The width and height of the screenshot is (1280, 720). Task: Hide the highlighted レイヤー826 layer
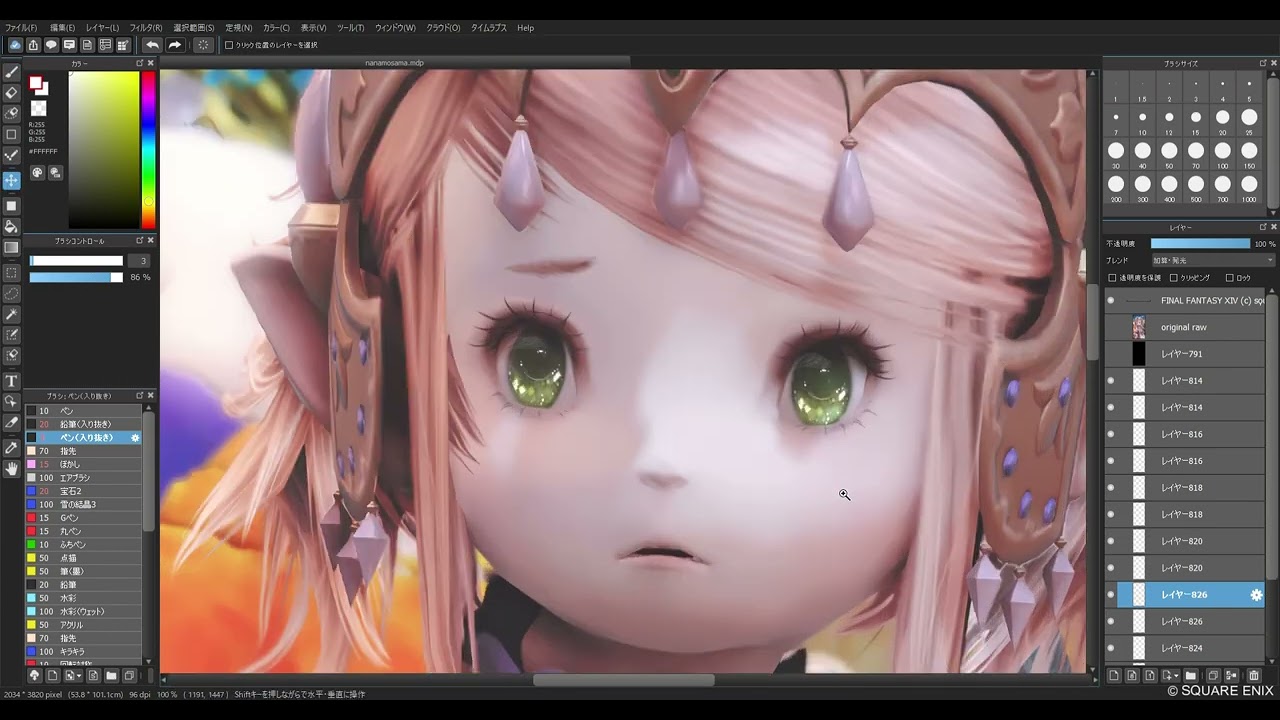[x=1110, y=595]
